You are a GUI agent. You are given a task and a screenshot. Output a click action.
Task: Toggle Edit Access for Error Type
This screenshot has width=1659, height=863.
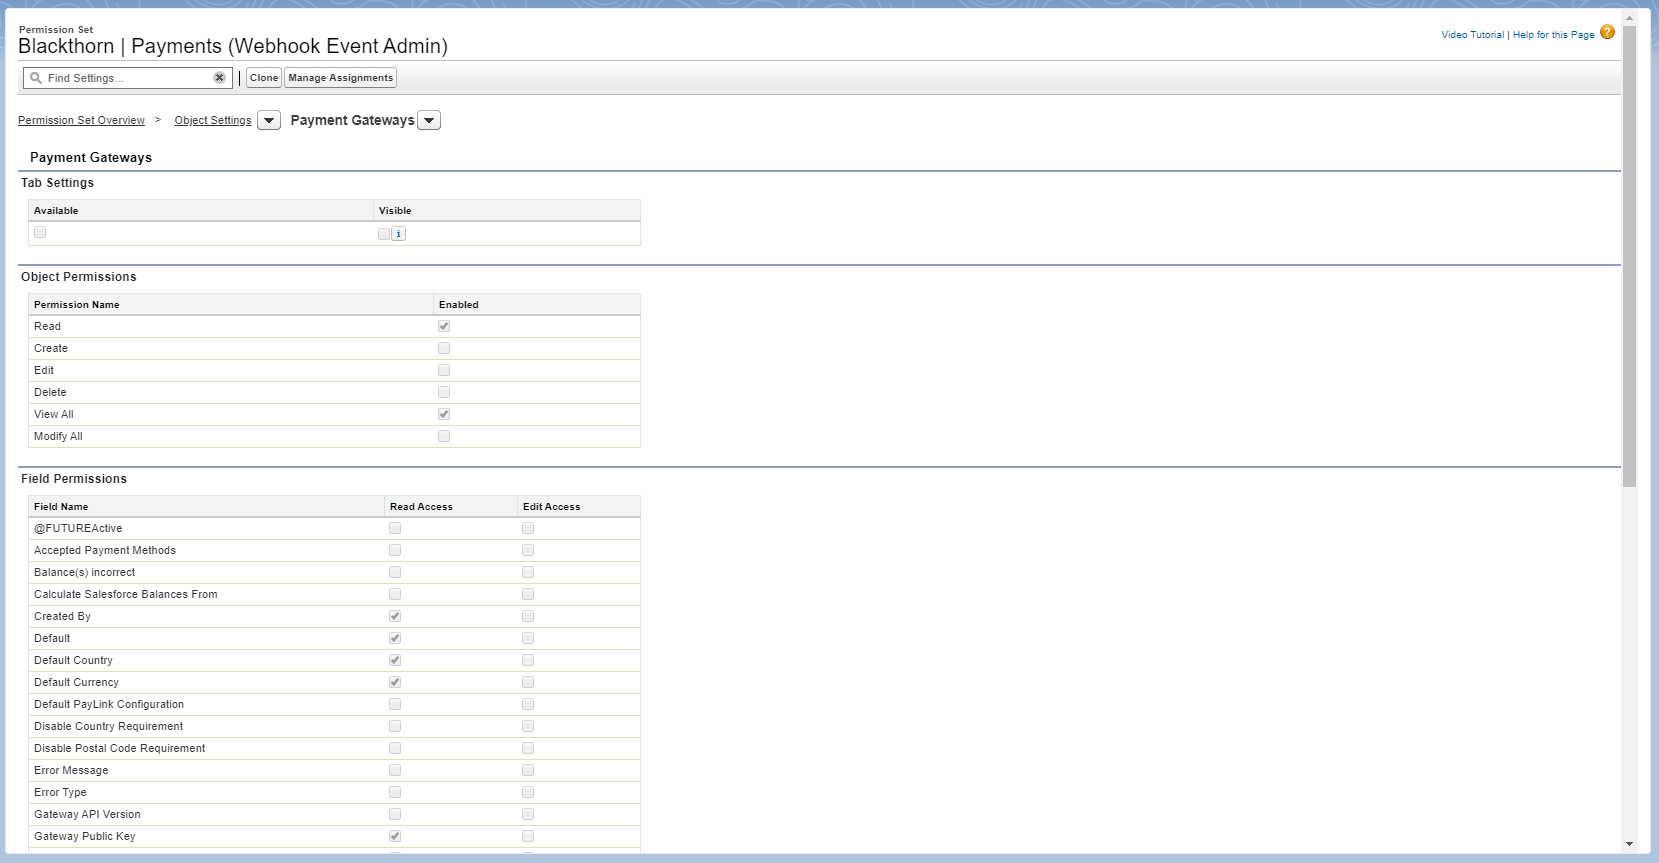(528, 792)
